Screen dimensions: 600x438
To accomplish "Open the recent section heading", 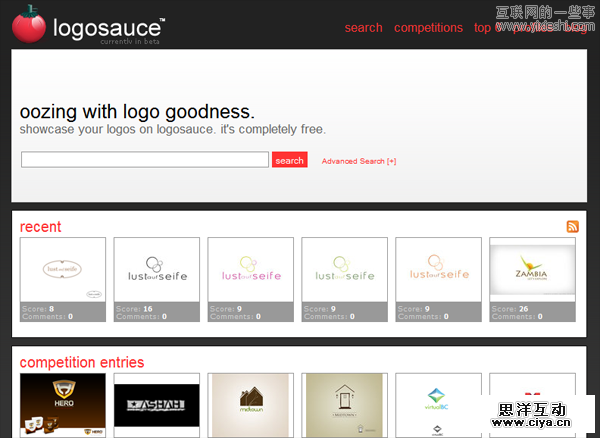I will [40, 226].
